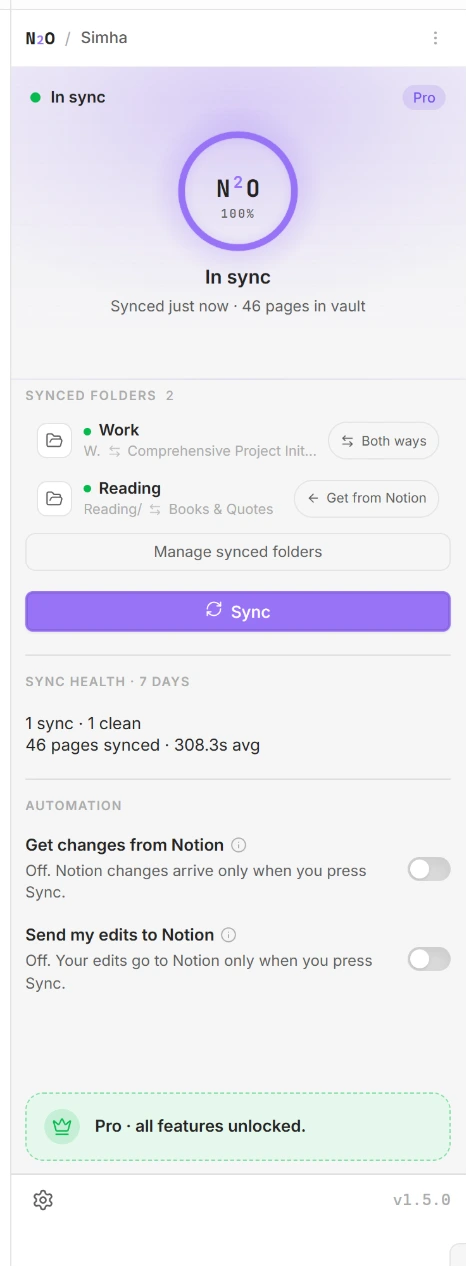Click the Reading folder name

click(x=130, y=488)
